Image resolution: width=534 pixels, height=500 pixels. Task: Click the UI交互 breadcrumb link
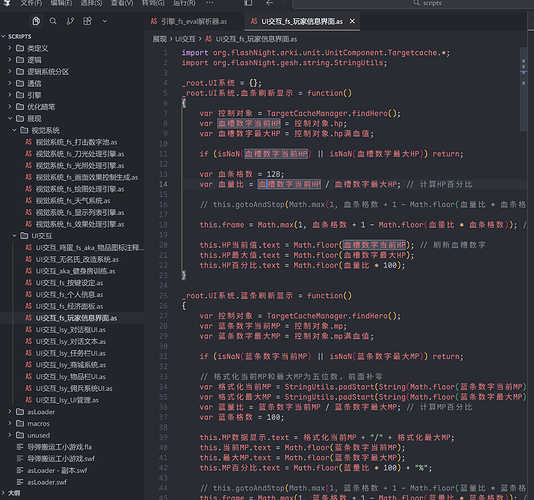pos(185,39)
